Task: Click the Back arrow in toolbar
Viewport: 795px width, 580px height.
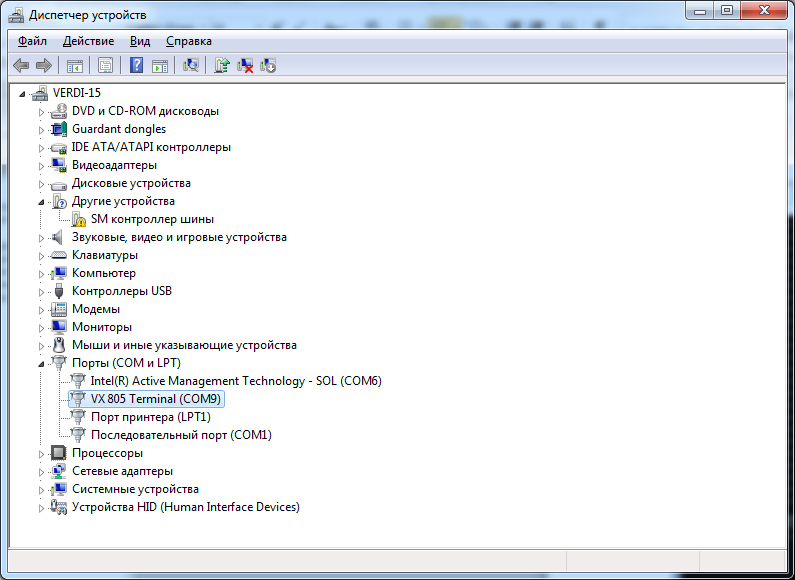Action: point(21,66)
